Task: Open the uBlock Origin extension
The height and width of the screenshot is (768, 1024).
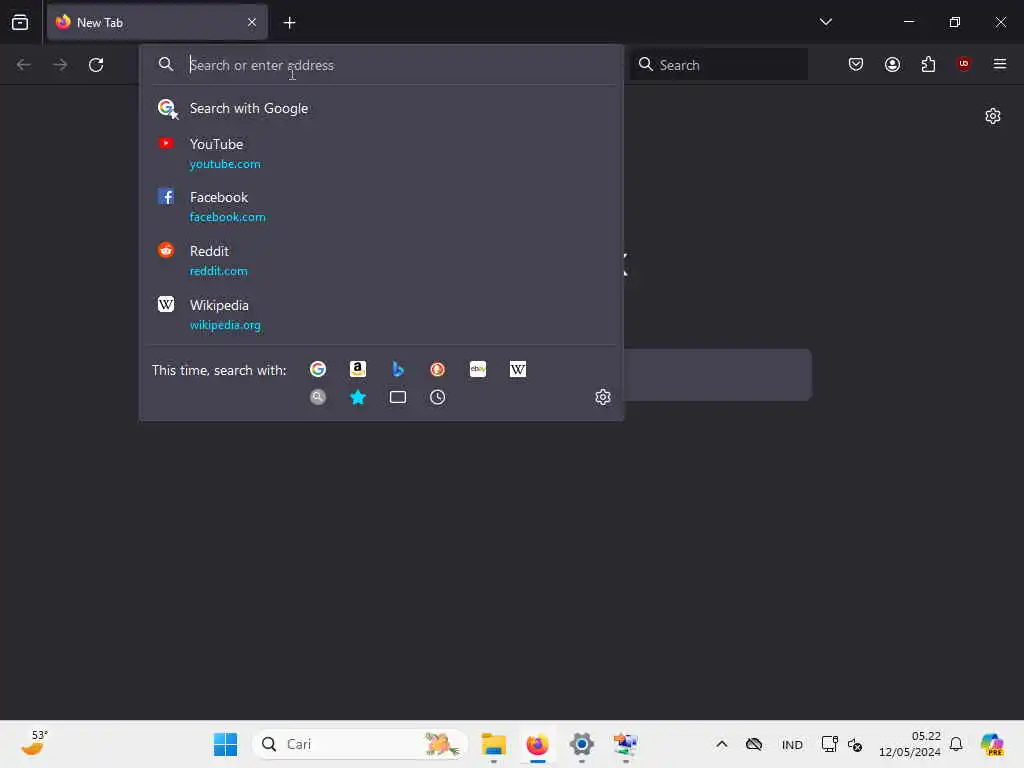Action: (964, 63)
